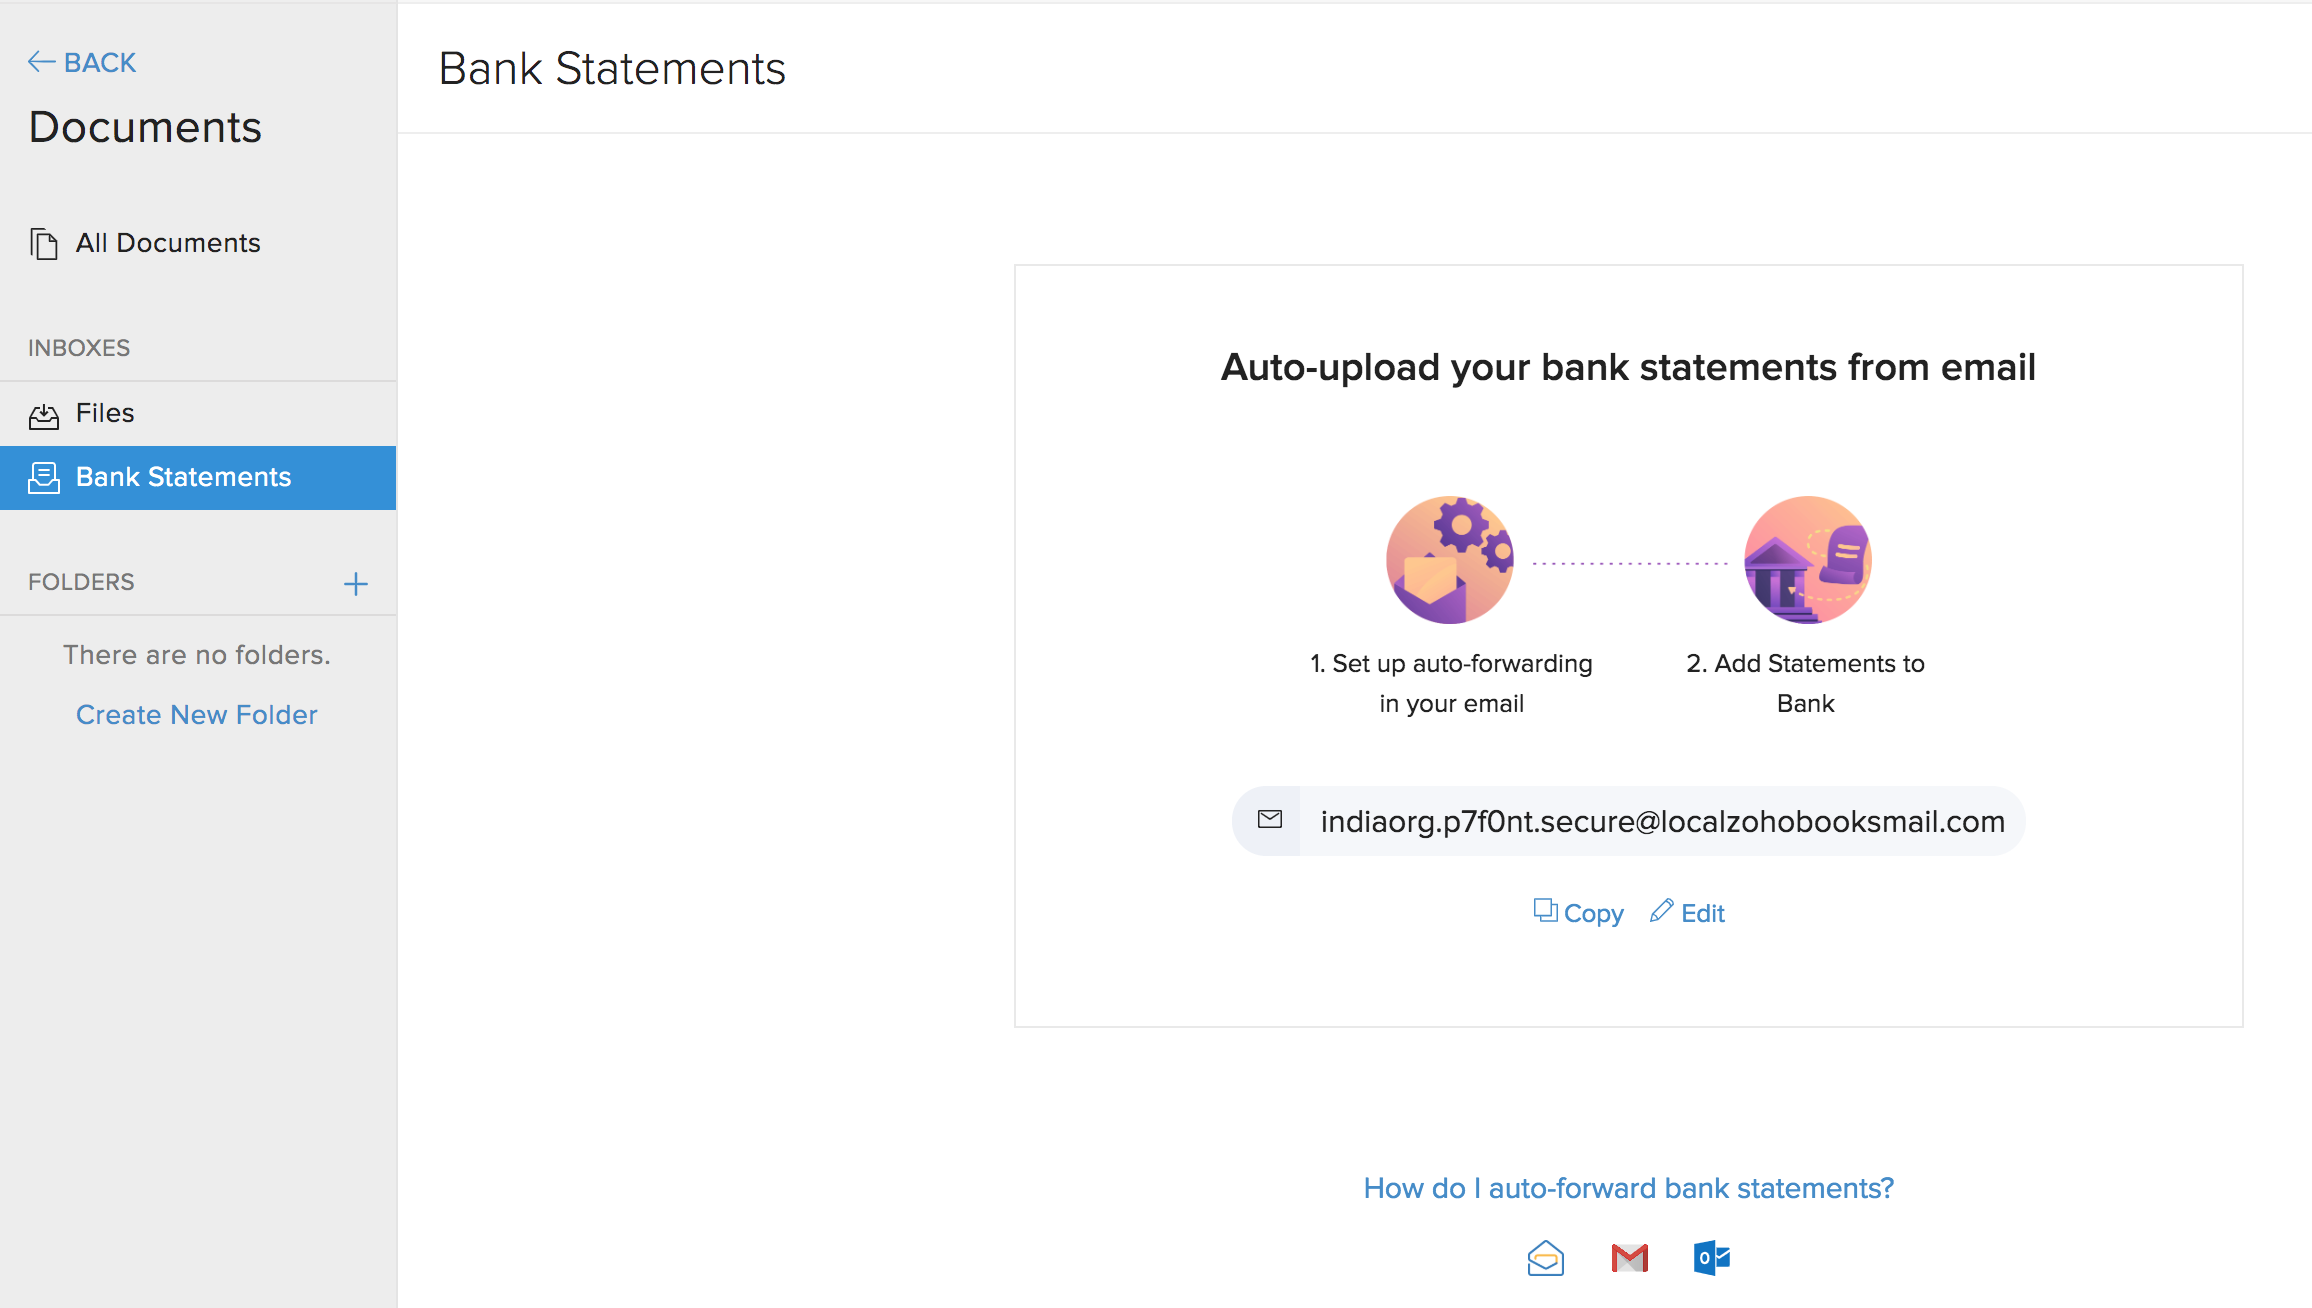The image size is (2312, 1308).
Task: Select All Documents in the sidebar
Action: 167,243
